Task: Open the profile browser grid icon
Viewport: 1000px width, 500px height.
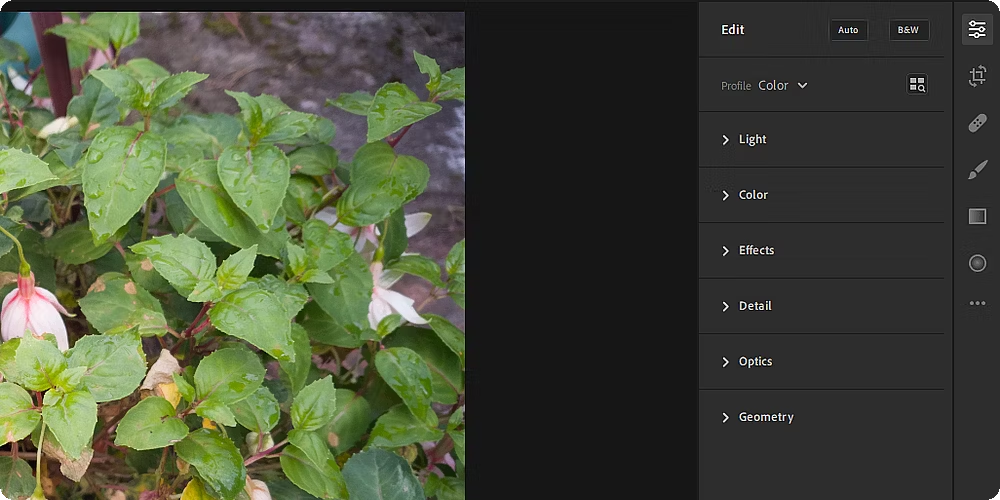Action: pos(917,84)
